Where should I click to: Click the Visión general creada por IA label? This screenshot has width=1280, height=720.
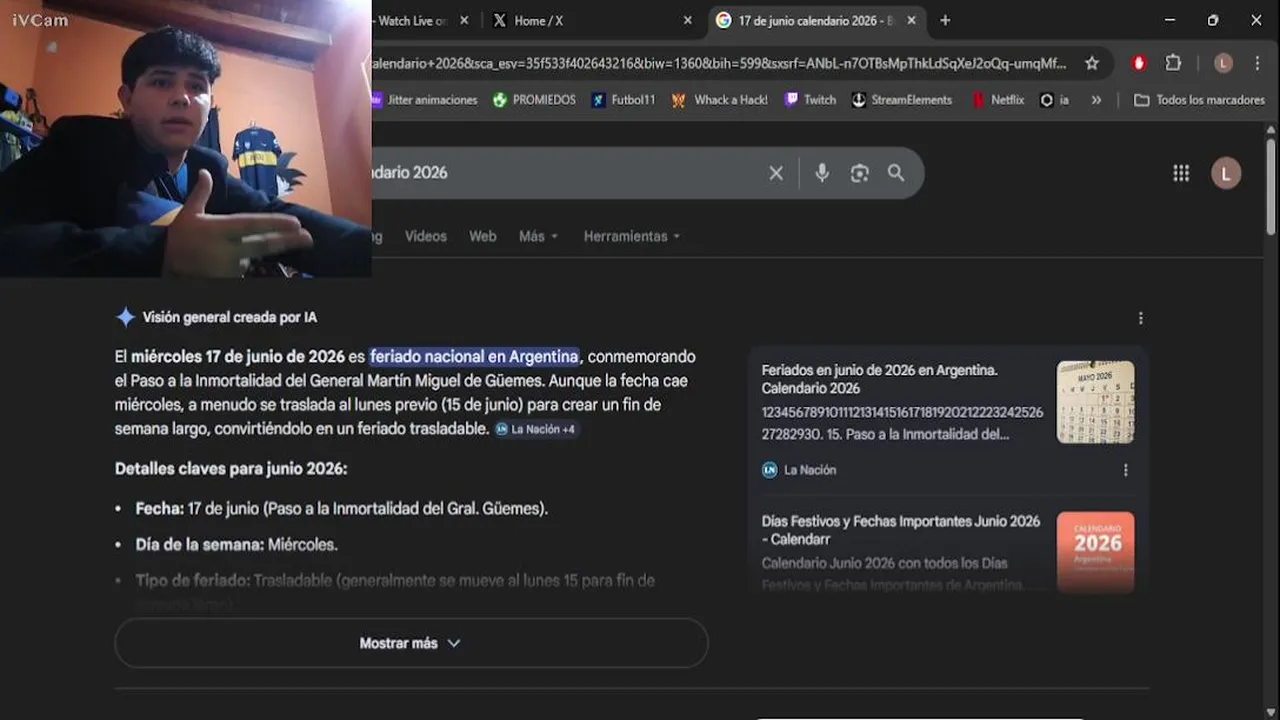click(x=230, y=318)
